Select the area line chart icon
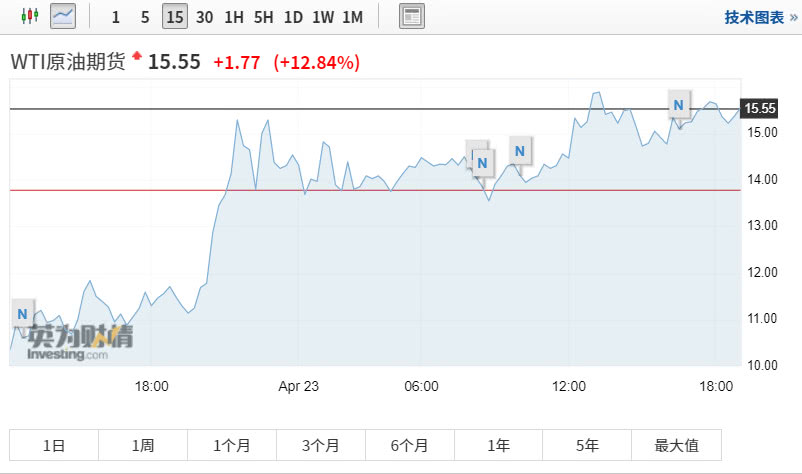This screenshot has height=474, width=802. click(62, 16)
